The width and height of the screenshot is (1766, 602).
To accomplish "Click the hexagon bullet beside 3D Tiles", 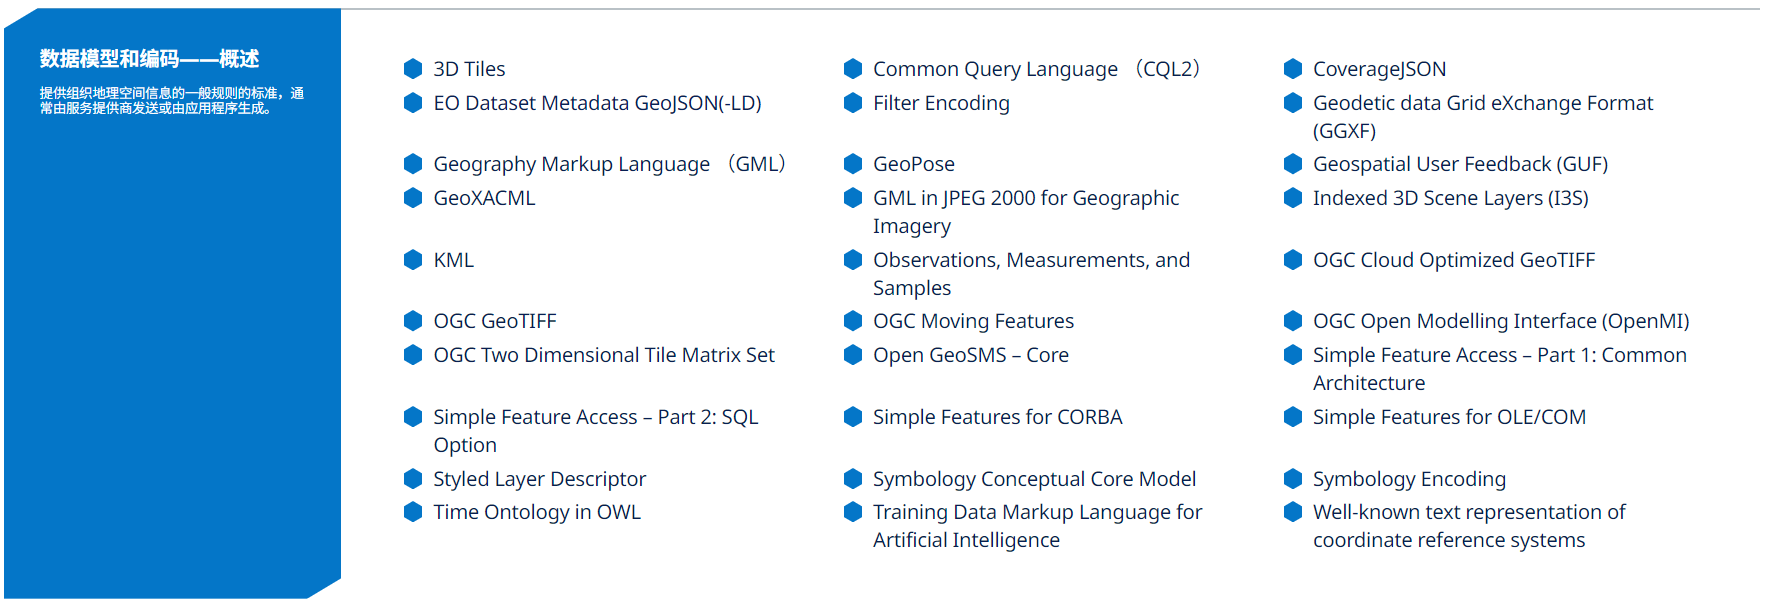I will point(413,68).
